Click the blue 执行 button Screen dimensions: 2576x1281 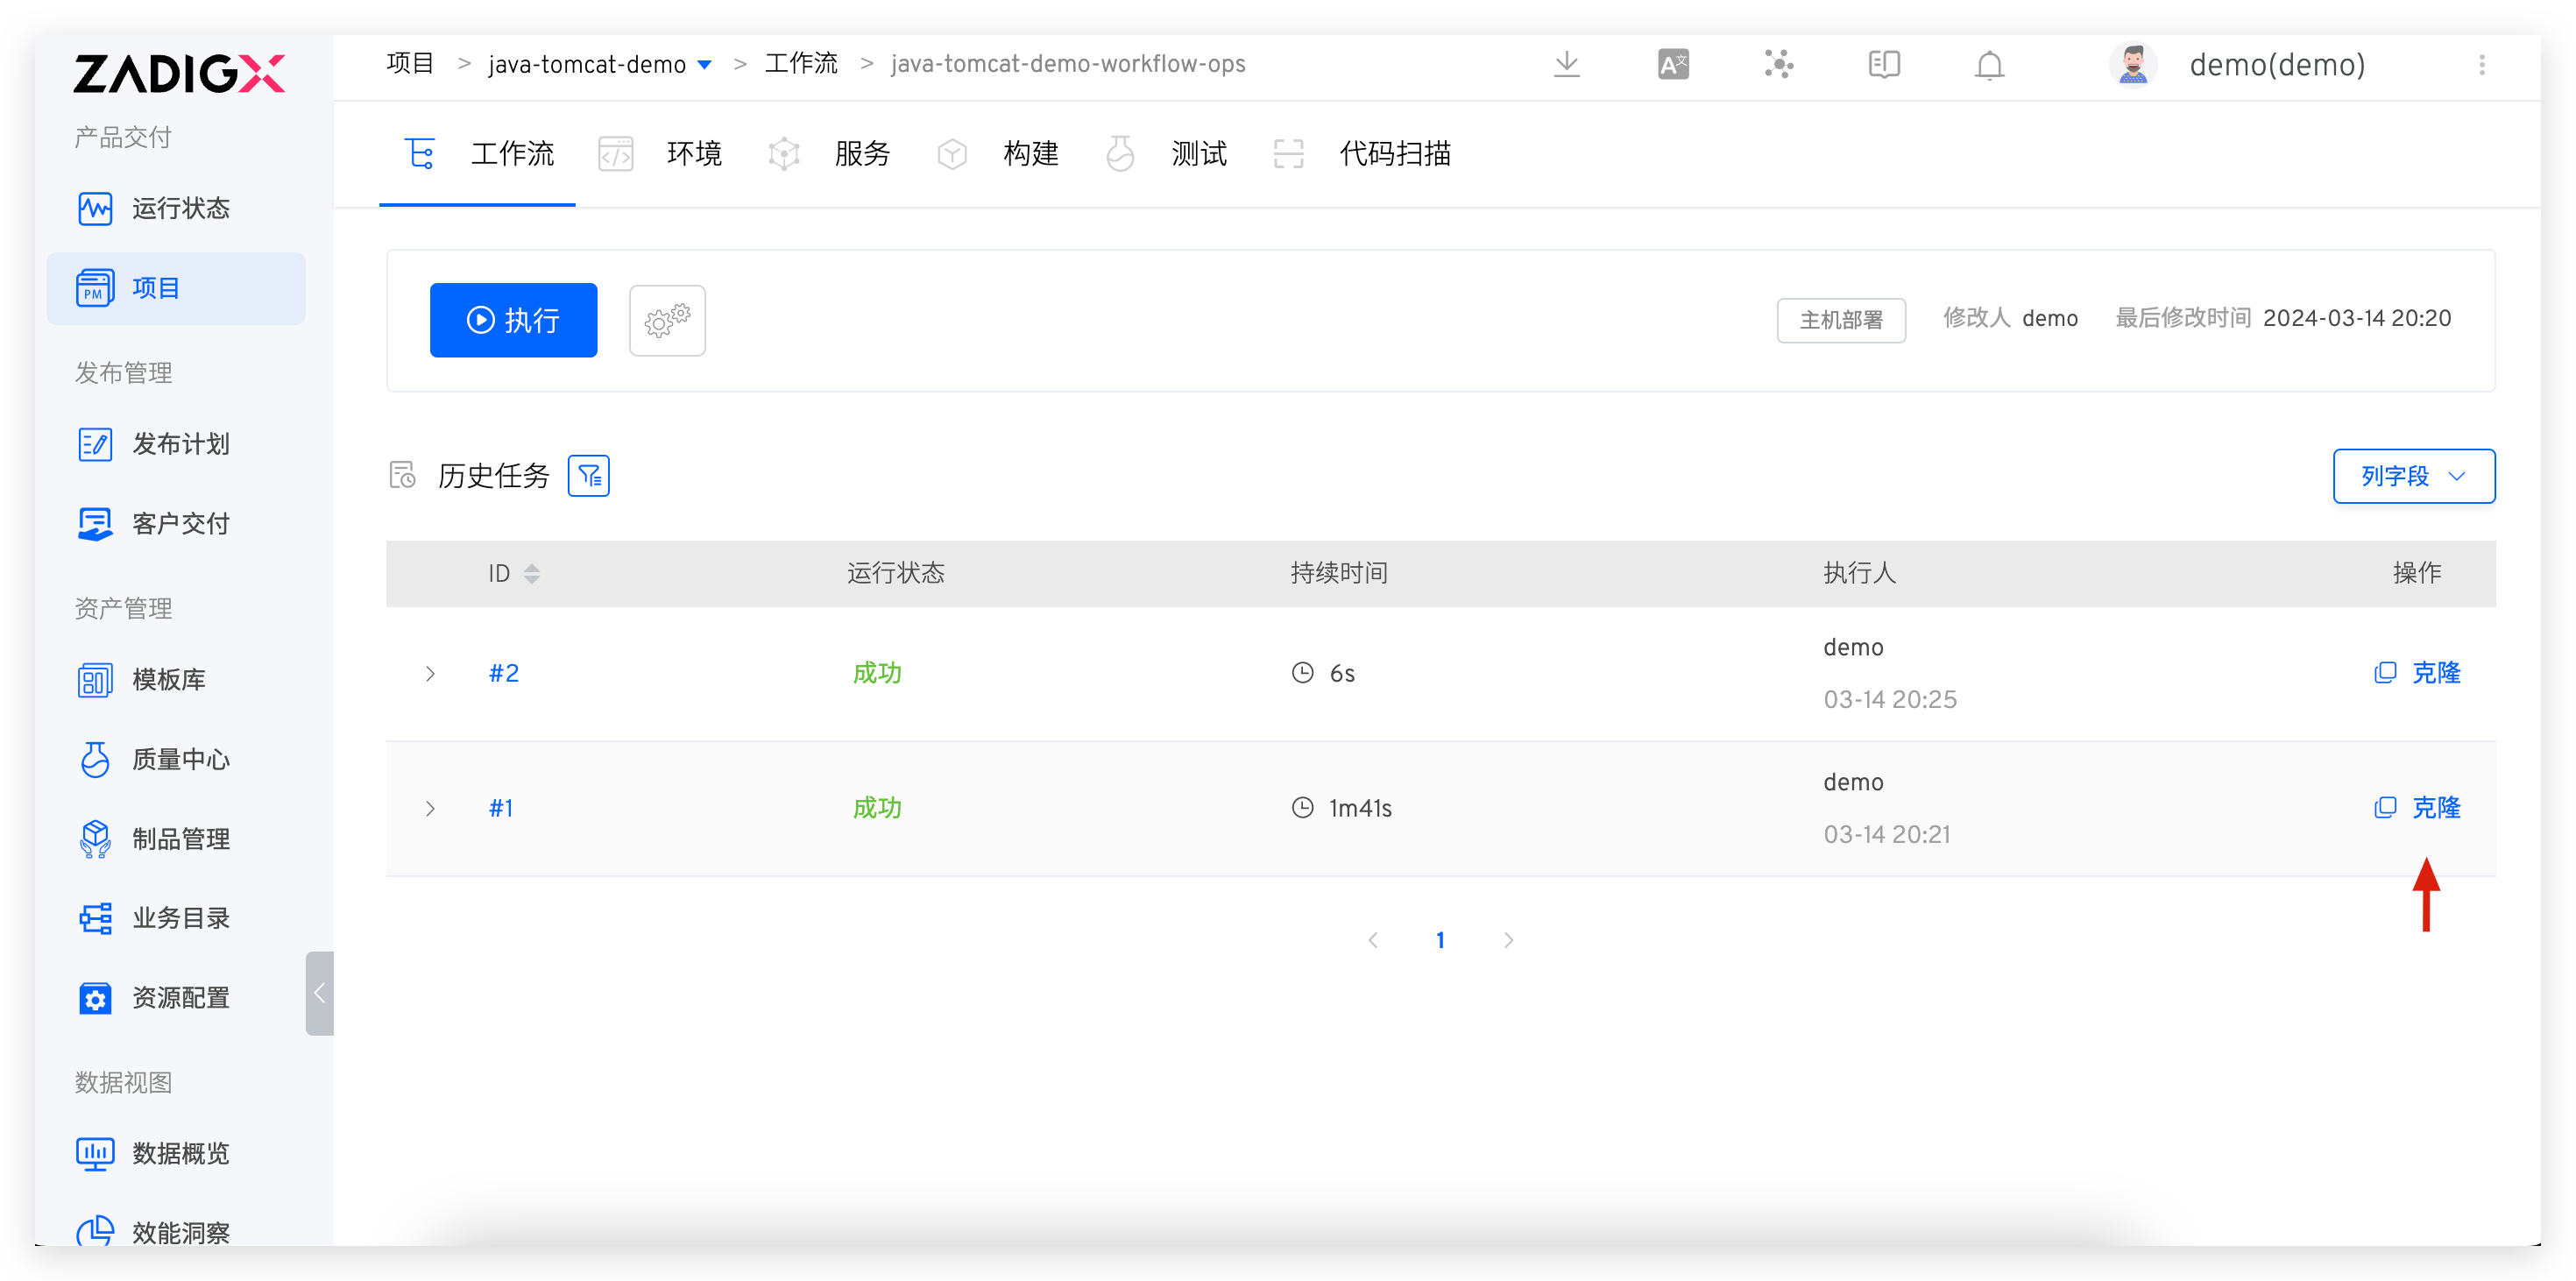click(514, 320)
